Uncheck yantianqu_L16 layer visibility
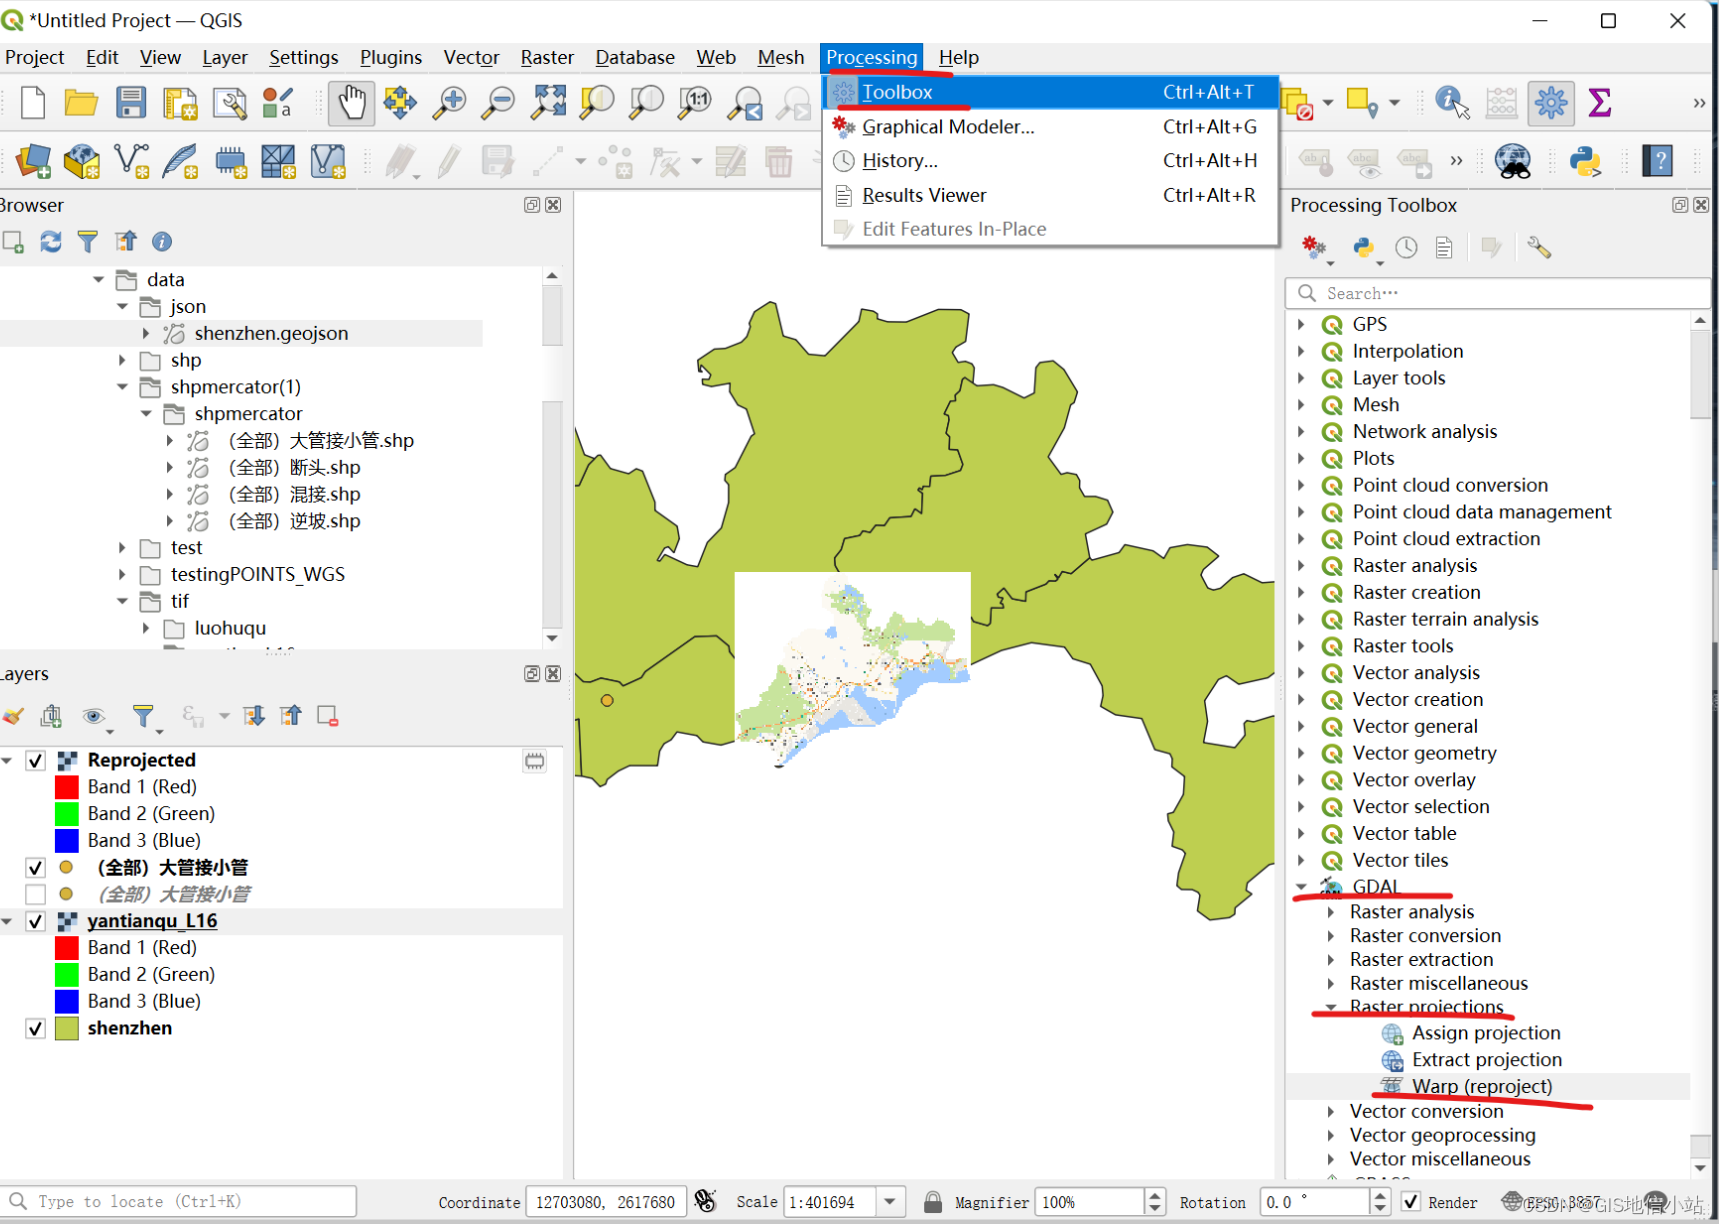The width and height of the screenshot is (1719, 1224). 36,921
